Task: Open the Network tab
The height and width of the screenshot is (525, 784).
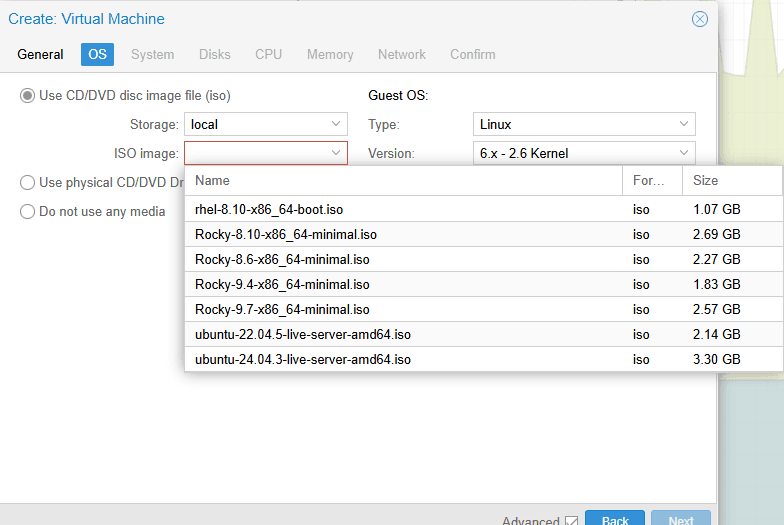Action: pyautogui.click(x=402, y=54)
